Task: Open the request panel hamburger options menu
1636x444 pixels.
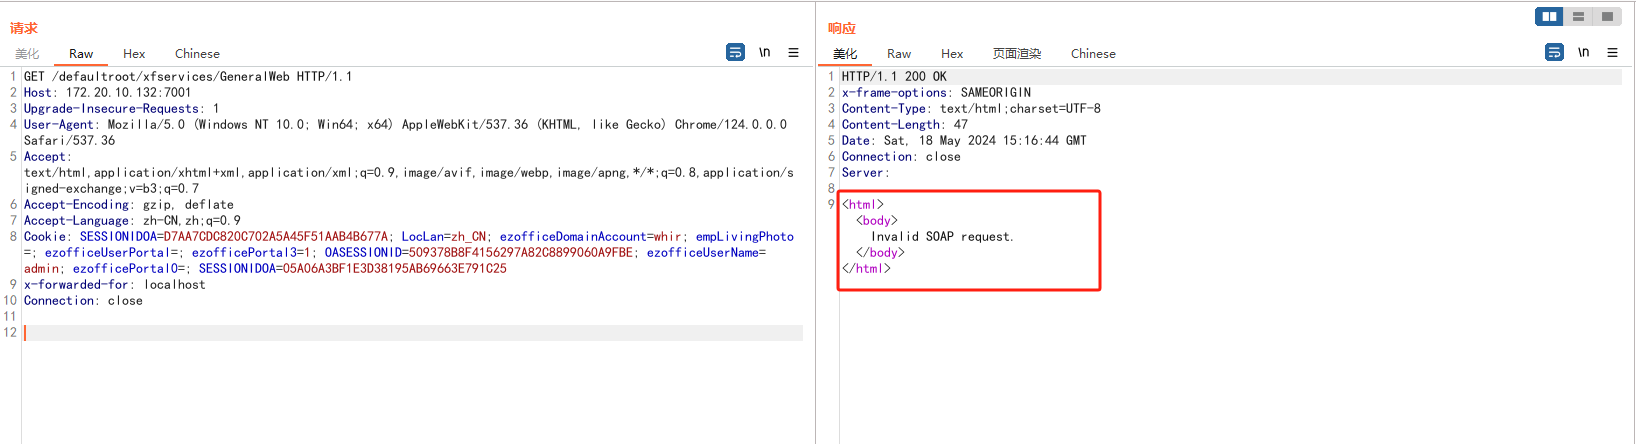Action: (793, 52)
